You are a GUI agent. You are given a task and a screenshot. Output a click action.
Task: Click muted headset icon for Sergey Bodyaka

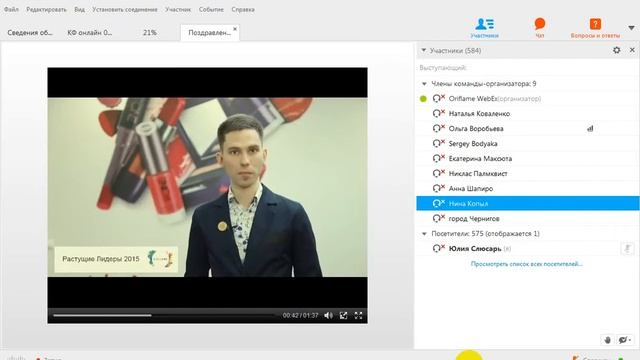438,143
